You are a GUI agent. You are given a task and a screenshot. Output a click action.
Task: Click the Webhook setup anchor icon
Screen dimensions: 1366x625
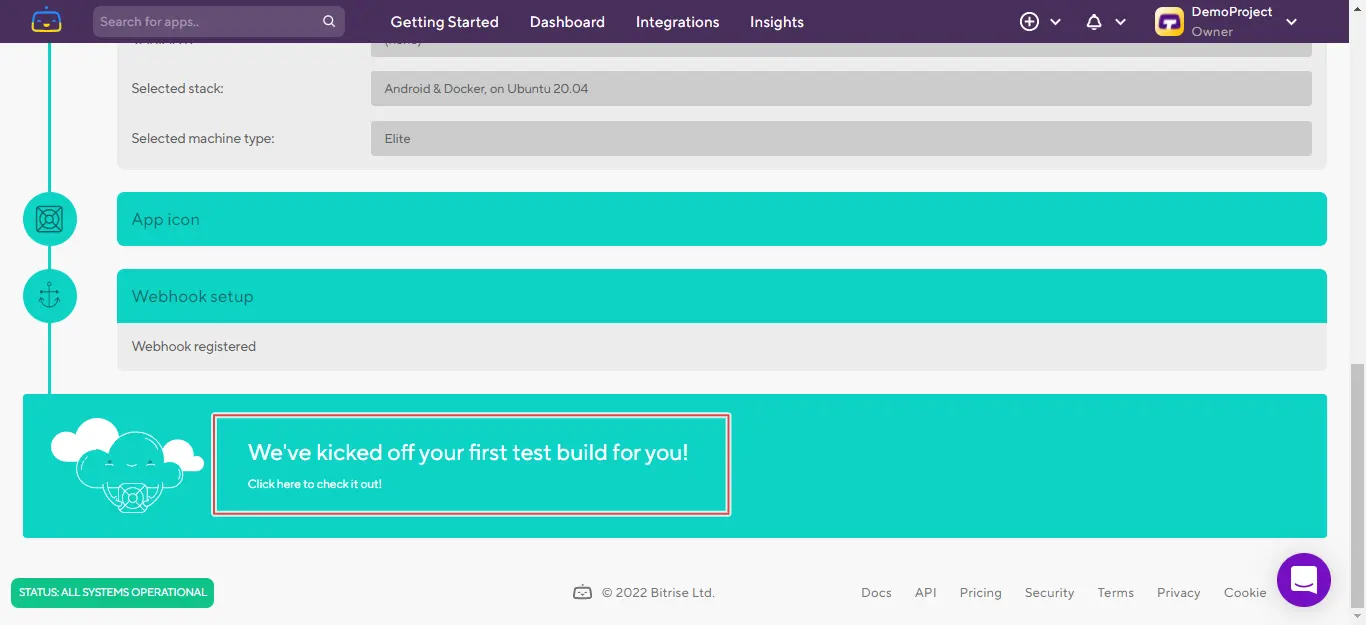coord(50,296)
